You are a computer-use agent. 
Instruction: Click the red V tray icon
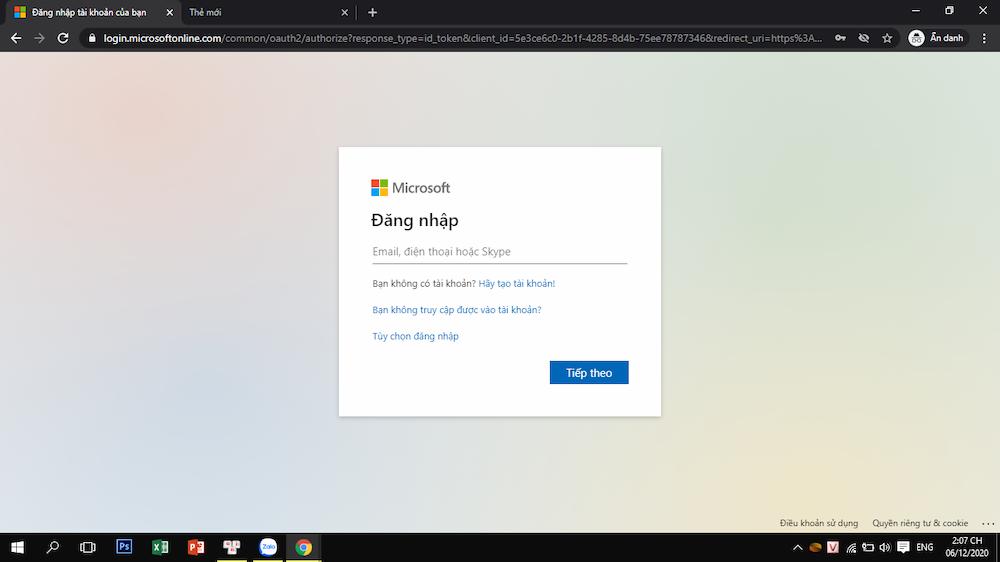(x=833, y=547)
